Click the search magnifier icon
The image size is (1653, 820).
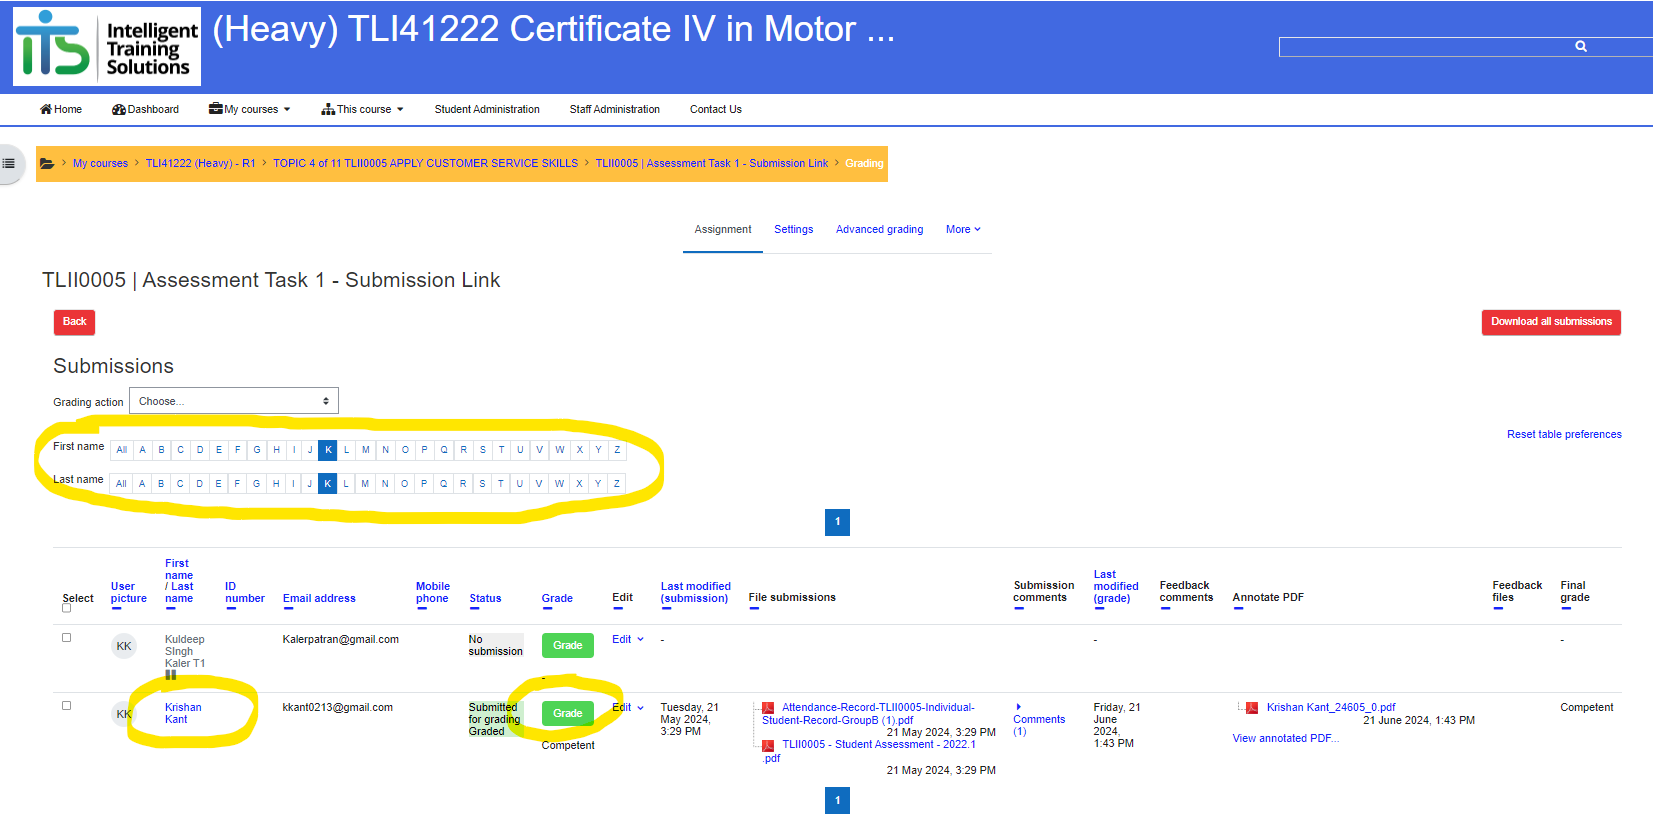[x=1581, y=46]
